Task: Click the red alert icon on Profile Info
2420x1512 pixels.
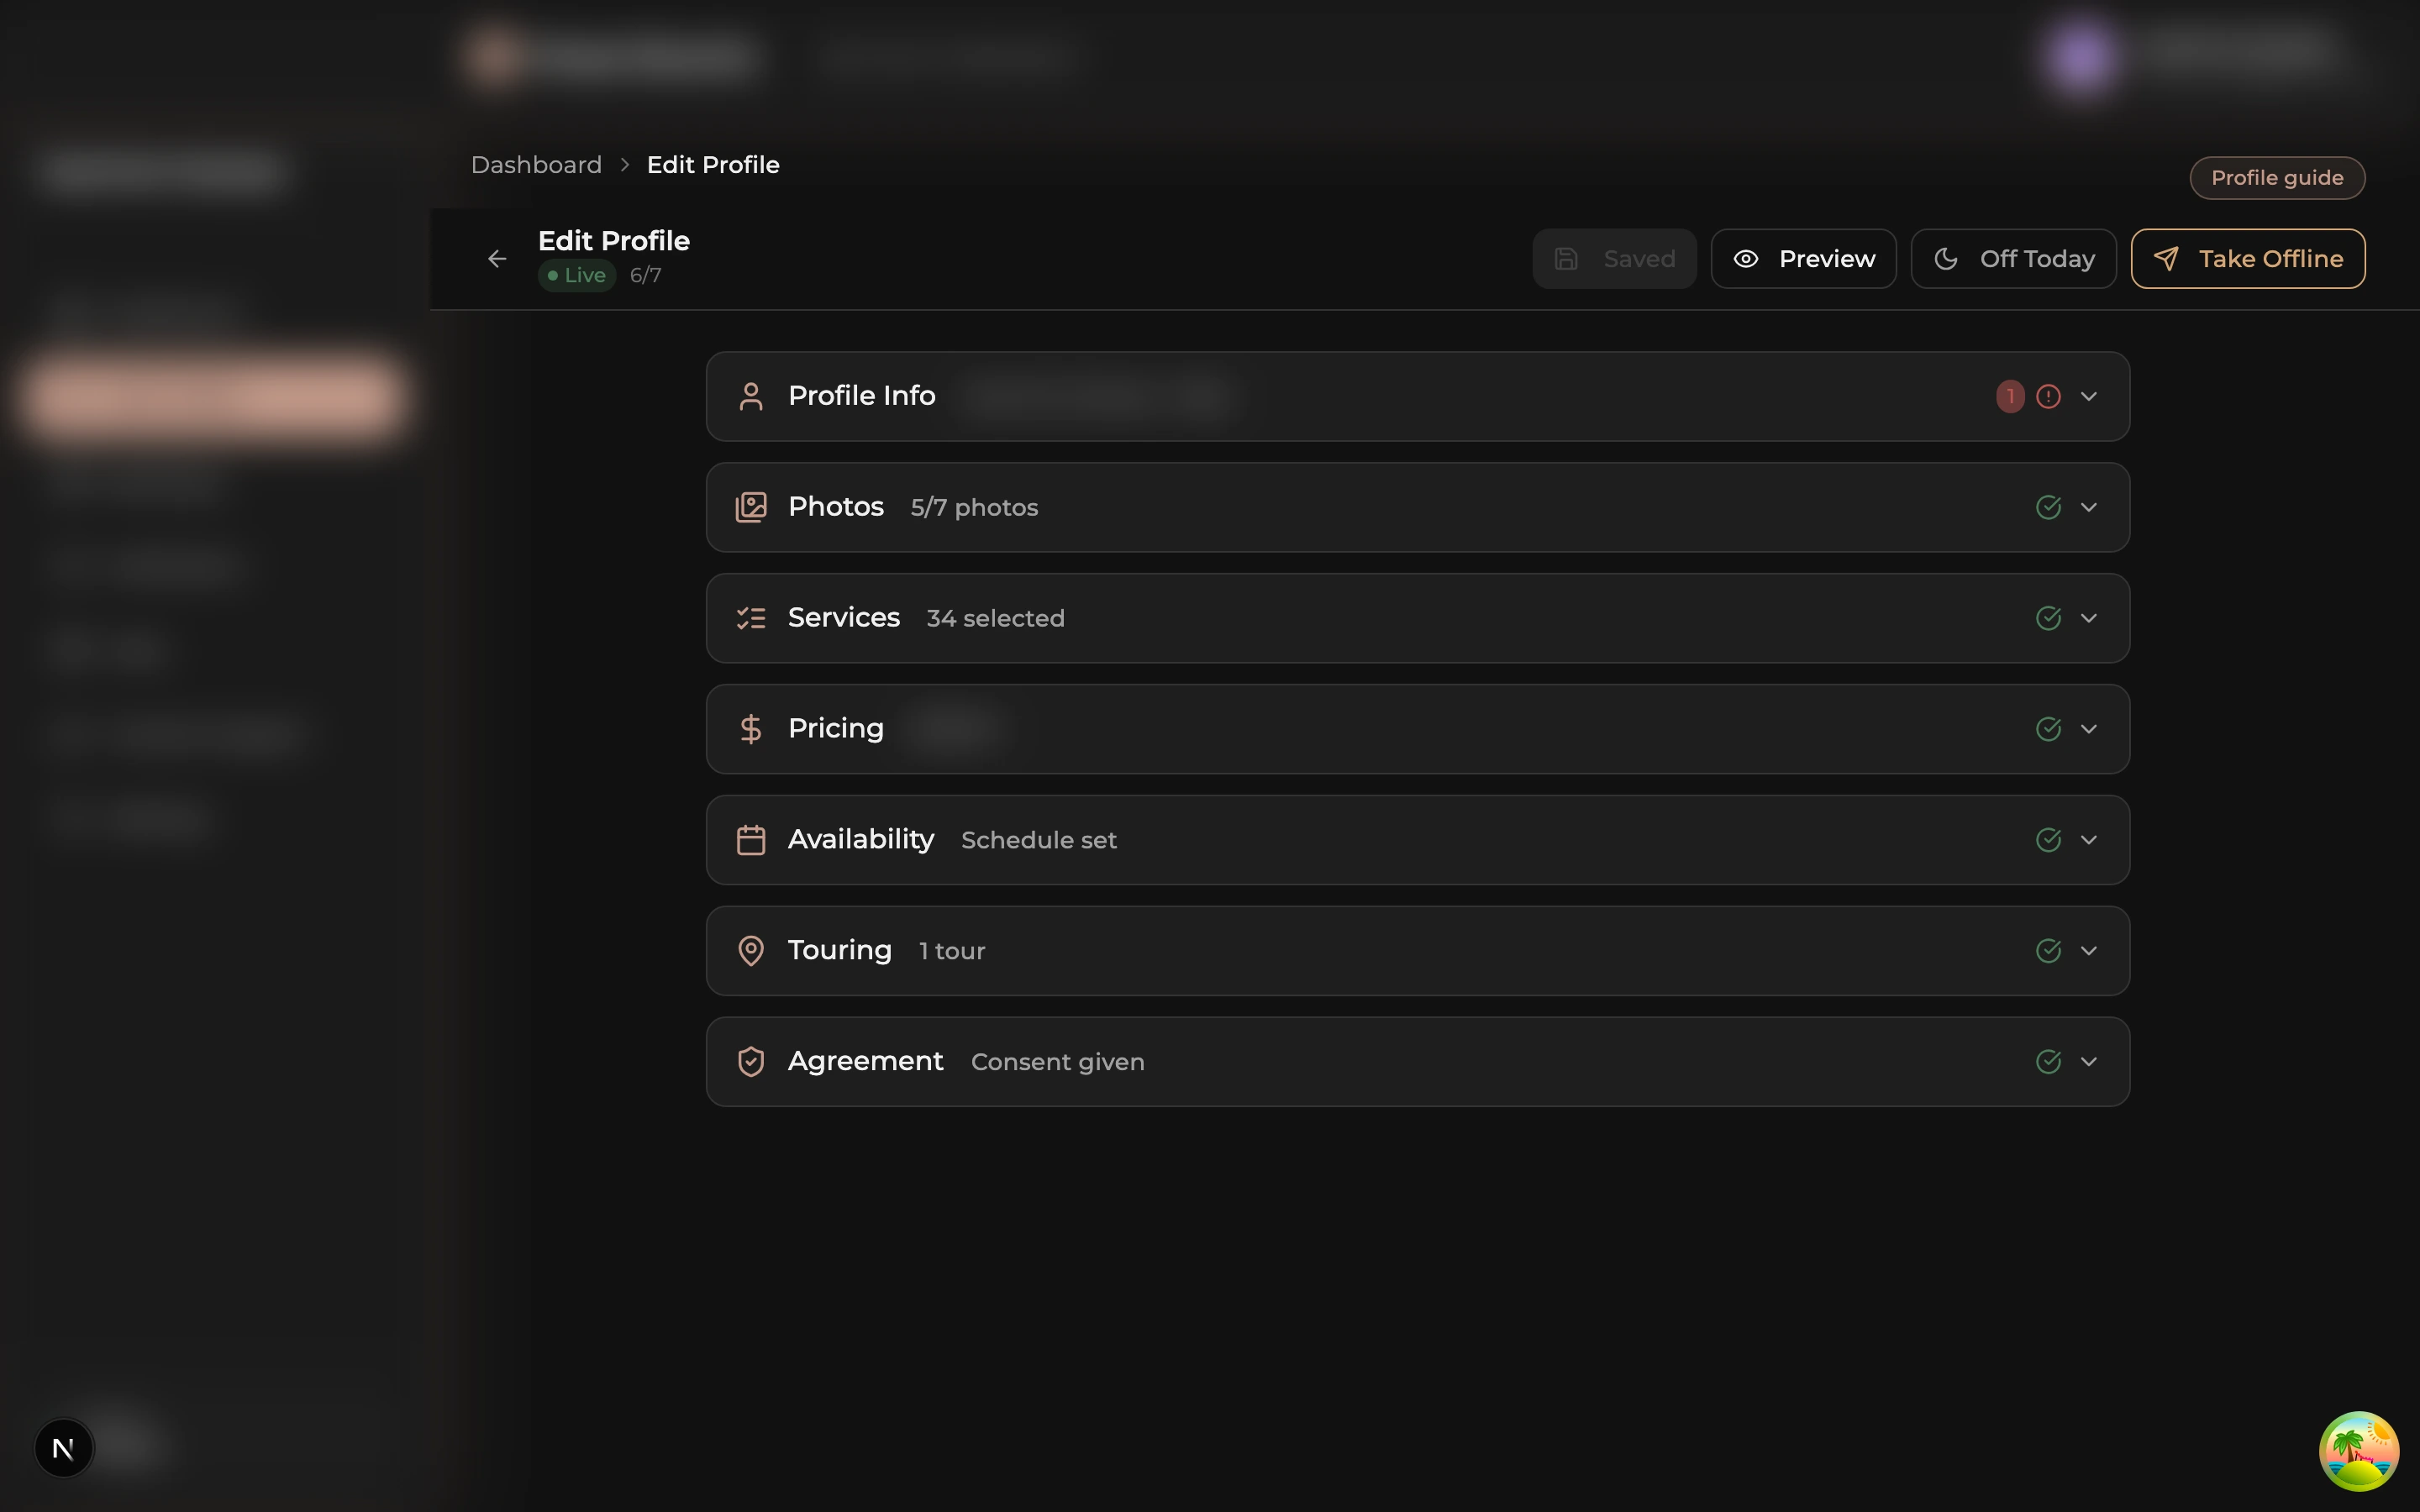Action: (2049, 396)
